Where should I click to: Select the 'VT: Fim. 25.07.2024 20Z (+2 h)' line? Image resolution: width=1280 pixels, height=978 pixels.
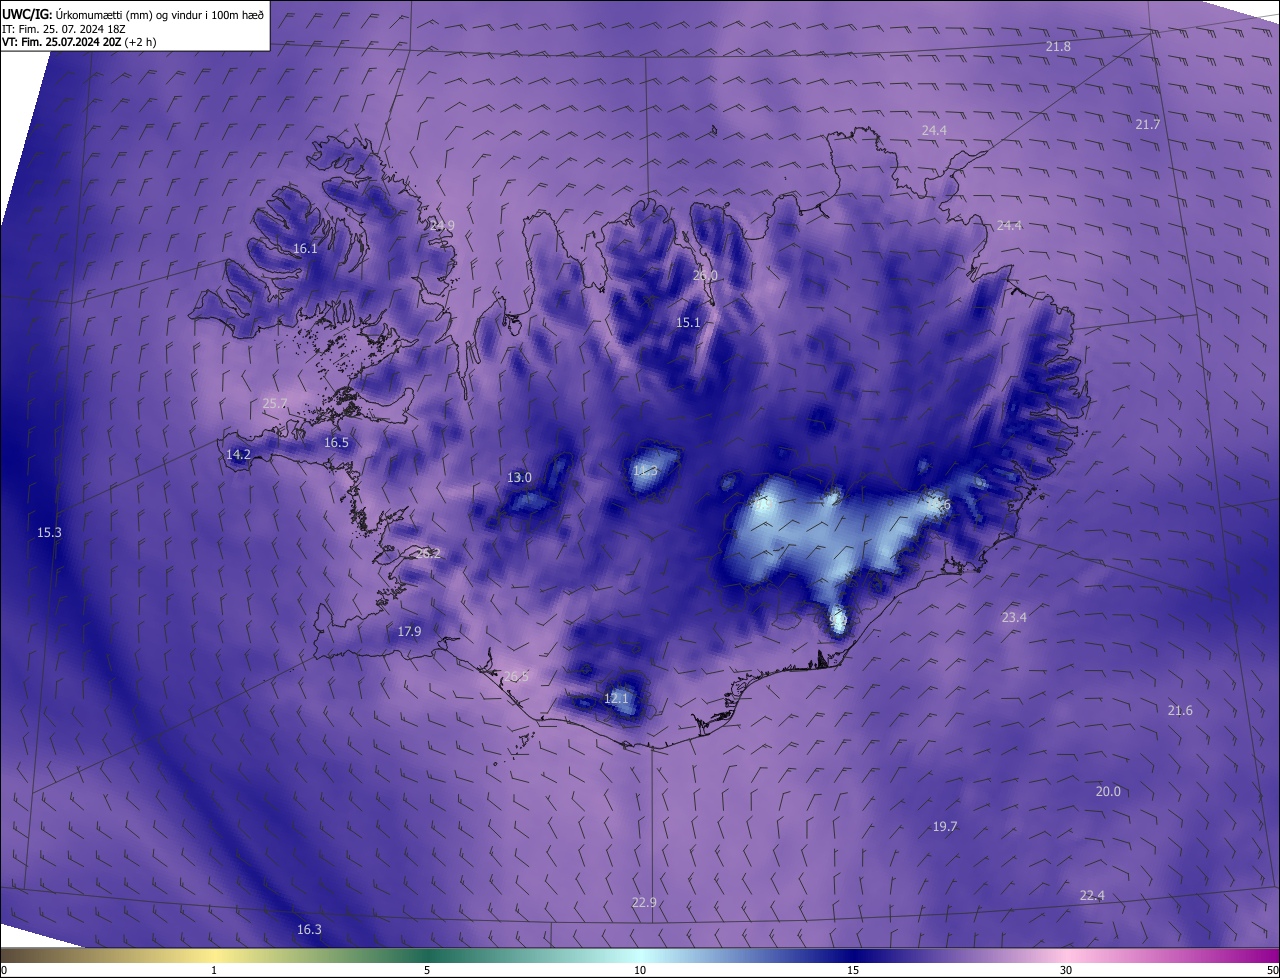tap(79, 42)
